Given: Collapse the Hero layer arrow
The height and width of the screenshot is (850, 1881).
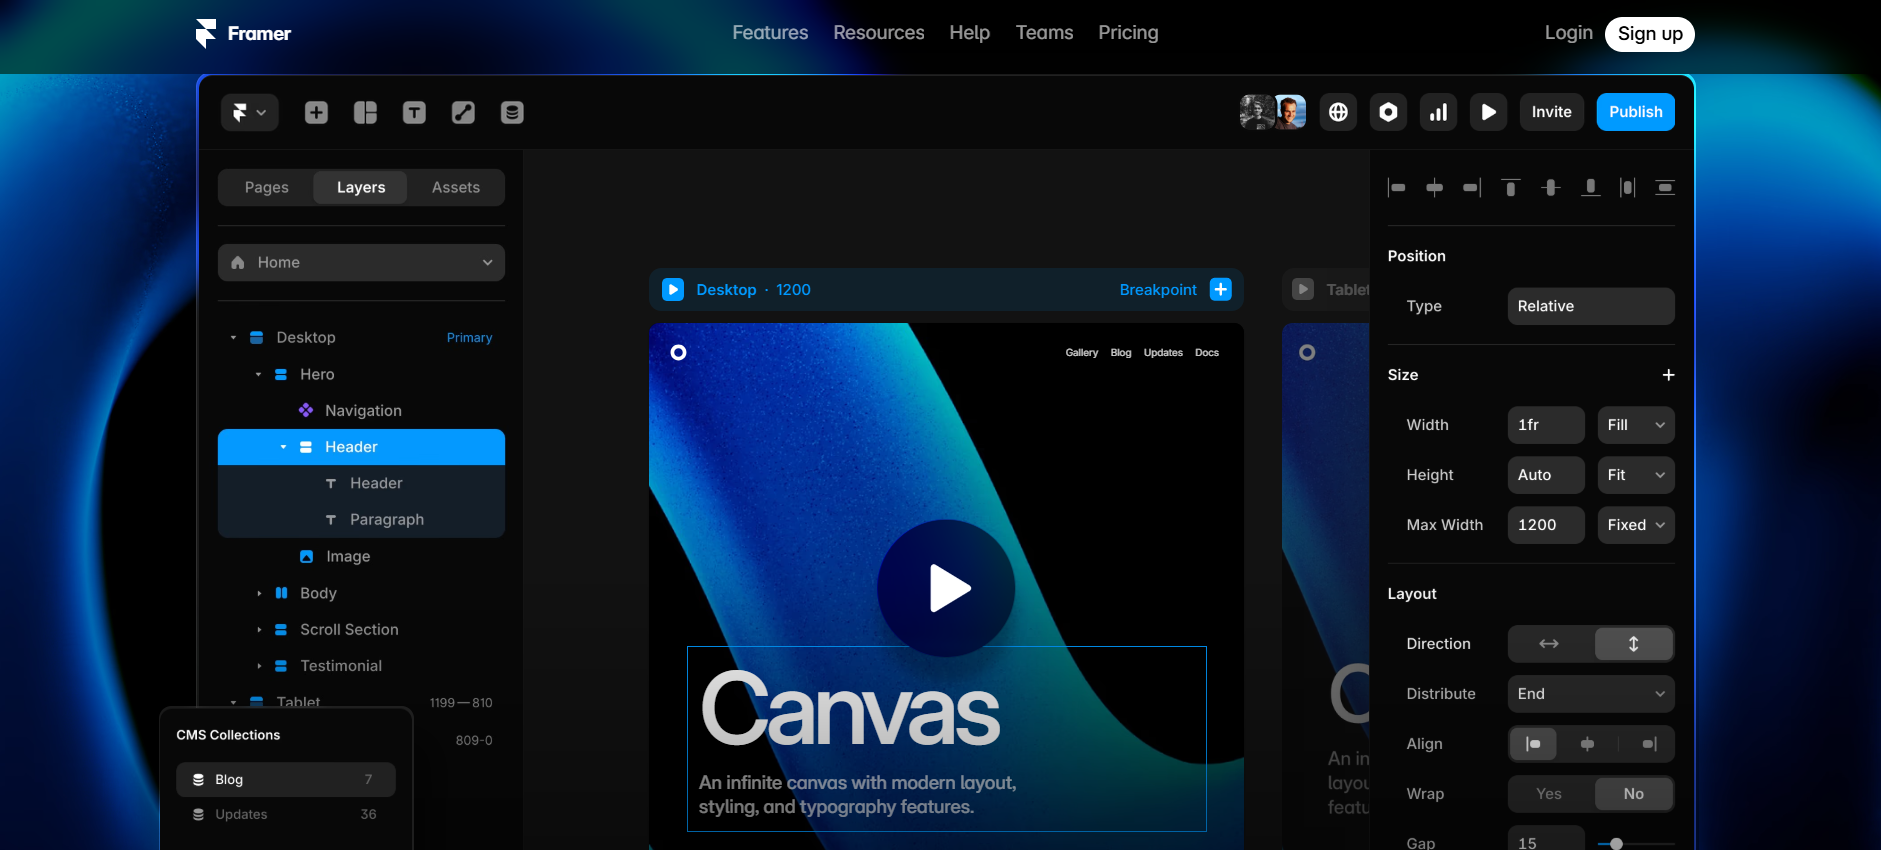Looking at the screenshot, I should 258,375.
